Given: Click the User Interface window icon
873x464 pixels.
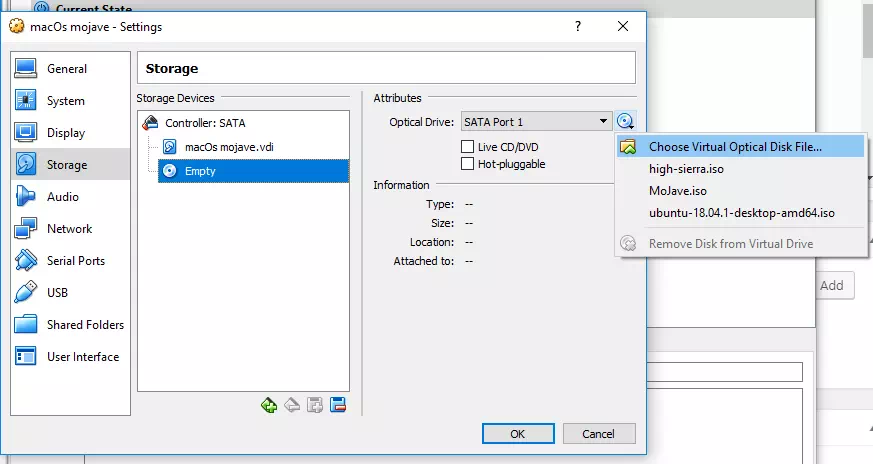Looking at the screenshot, I should tap(26, 356).
